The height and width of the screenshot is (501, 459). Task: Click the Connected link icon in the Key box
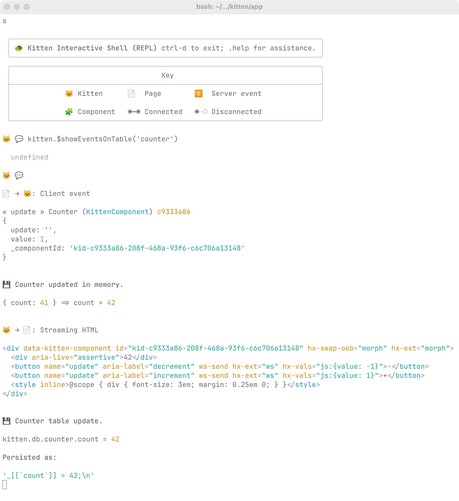point(134,112)
